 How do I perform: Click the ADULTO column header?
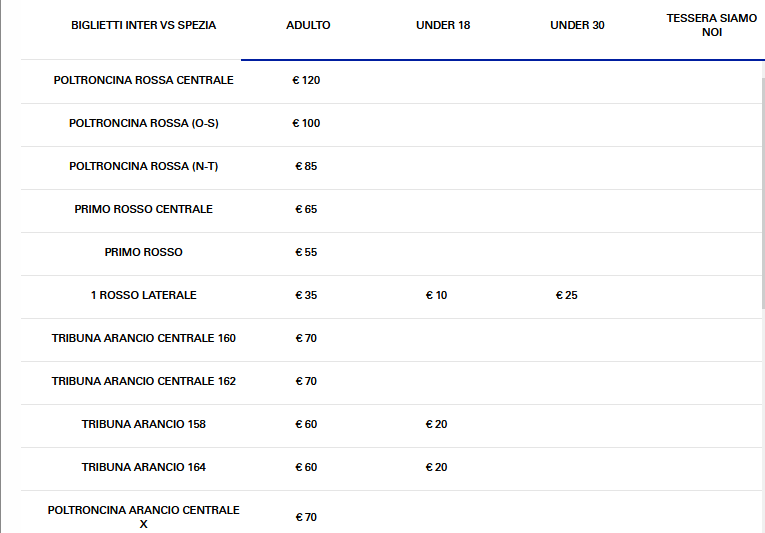308,25
